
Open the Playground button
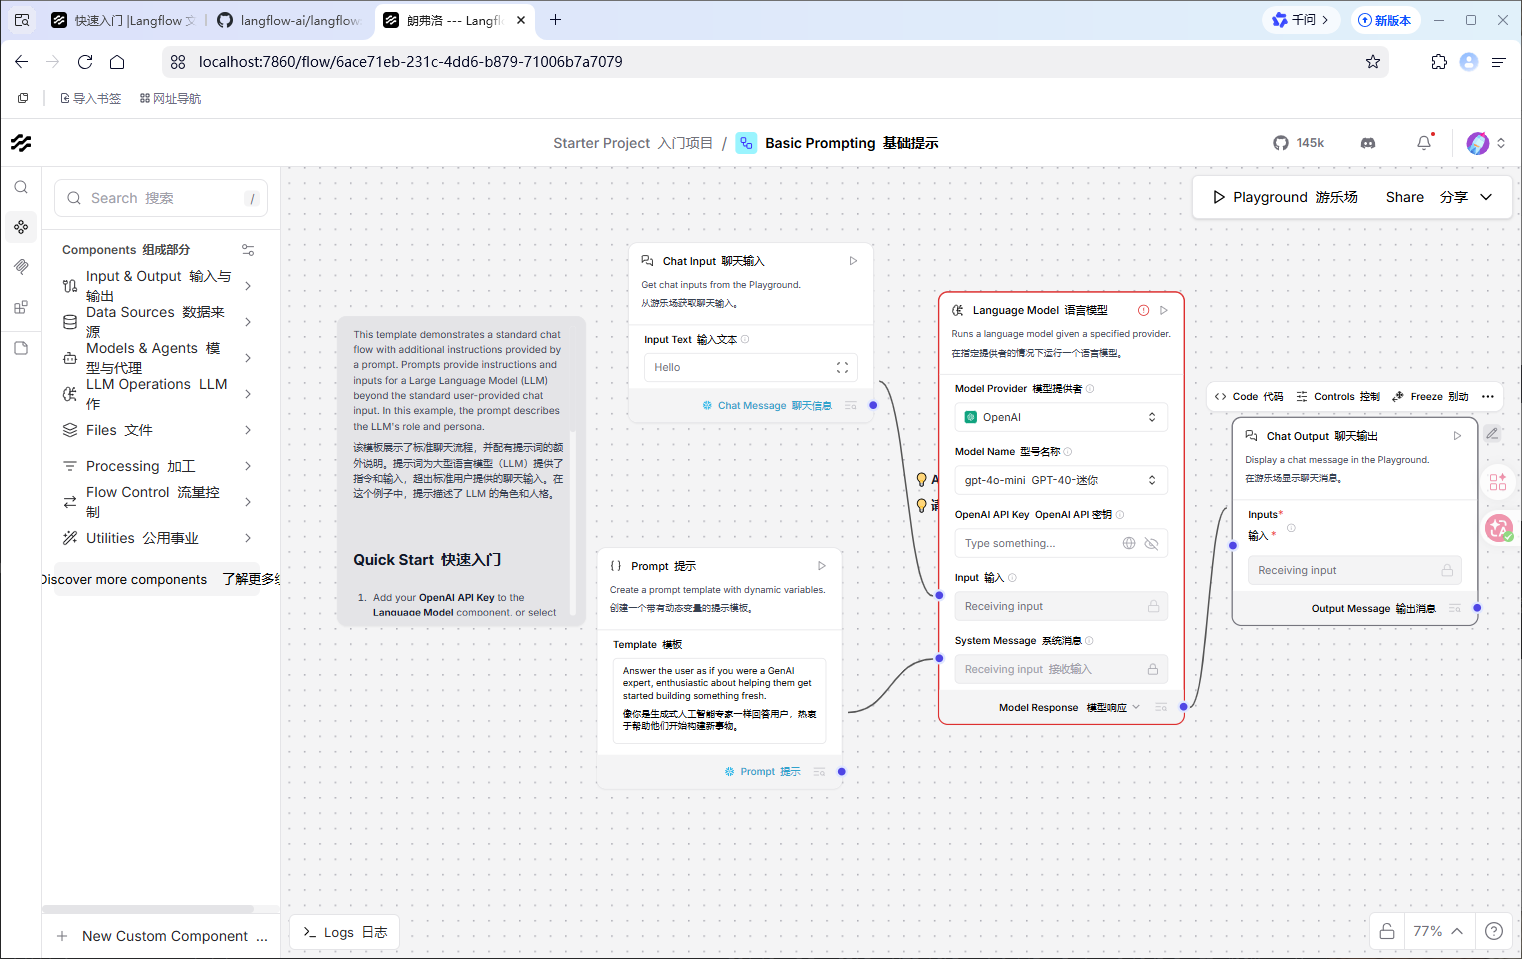coord(1285,197)
